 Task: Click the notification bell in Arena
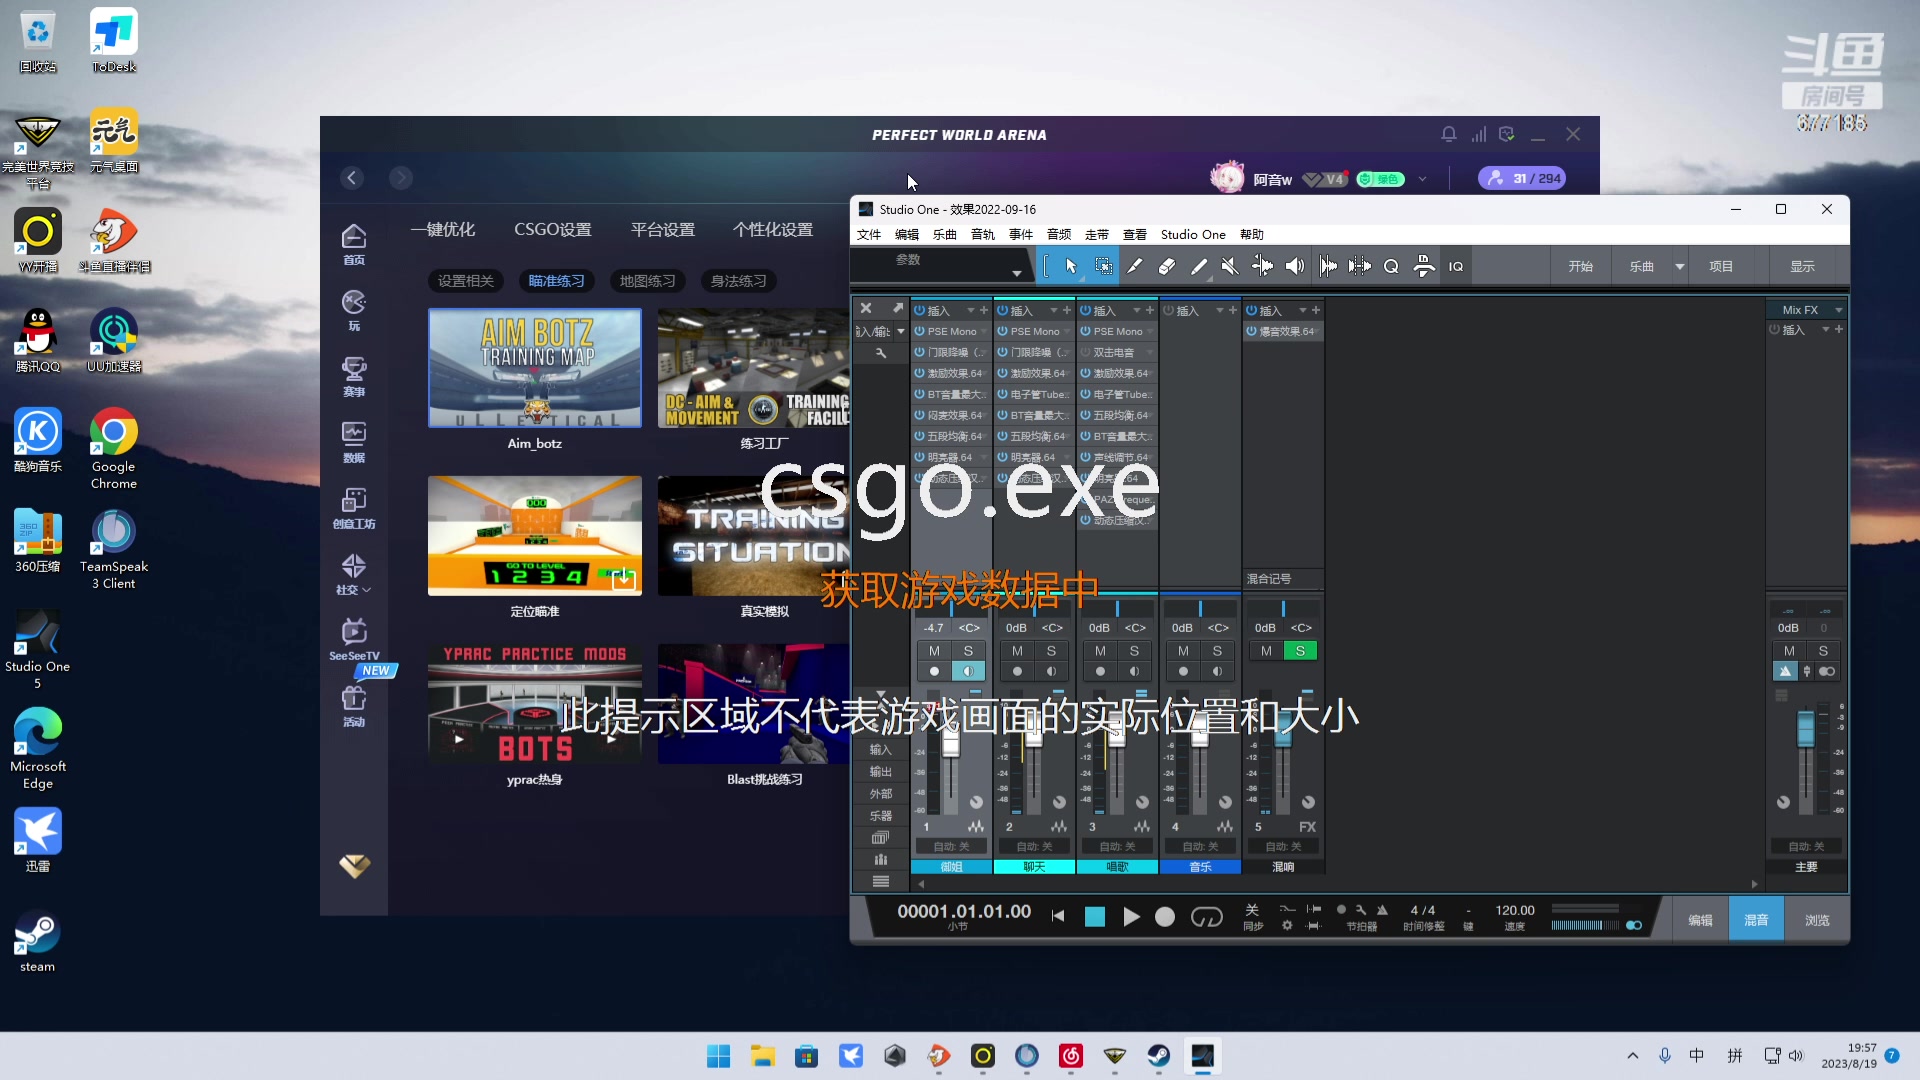click(x=1448, y=134)
